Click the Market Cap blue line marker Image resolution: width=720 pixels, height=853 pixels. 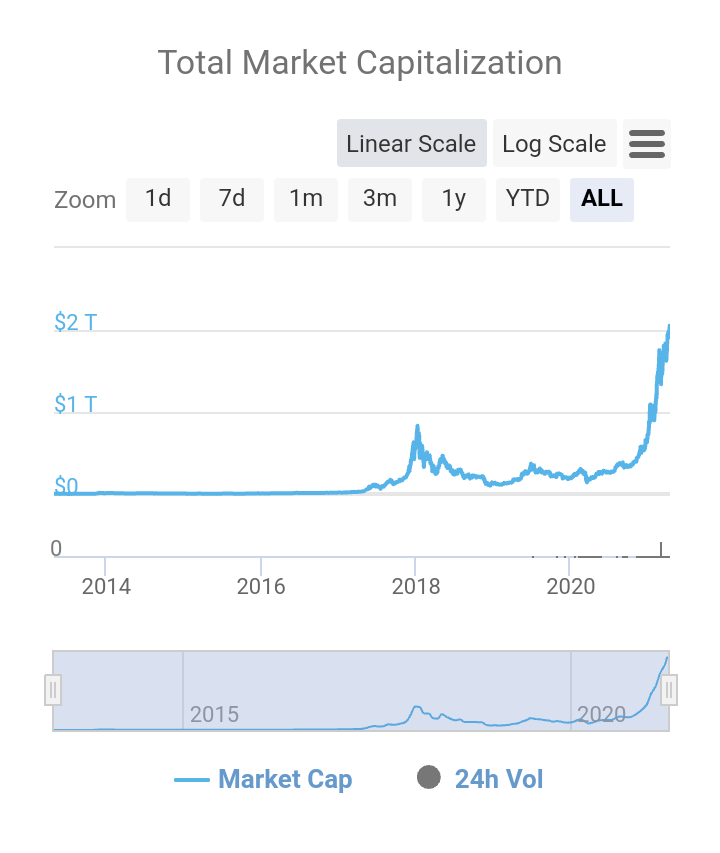coord(192,780)
